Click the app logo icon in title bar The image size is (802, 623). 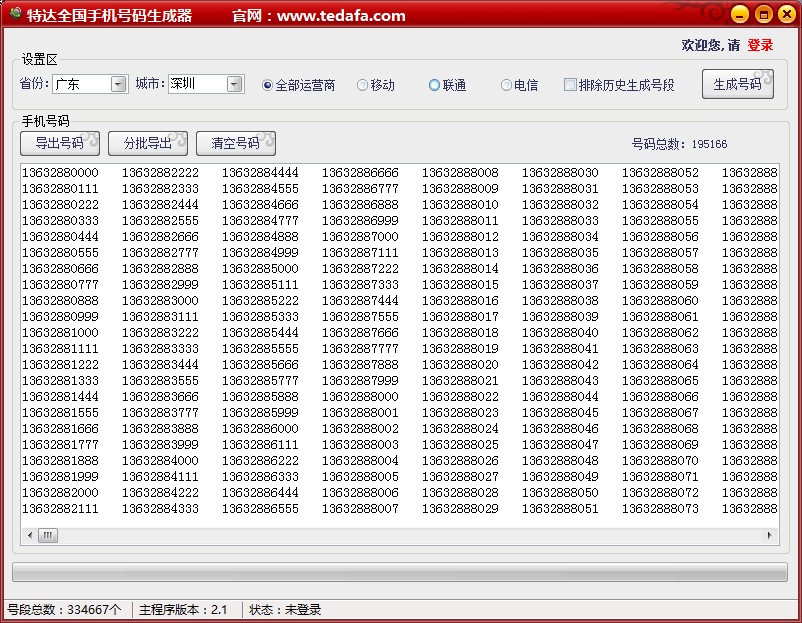[x=14, y=15]
